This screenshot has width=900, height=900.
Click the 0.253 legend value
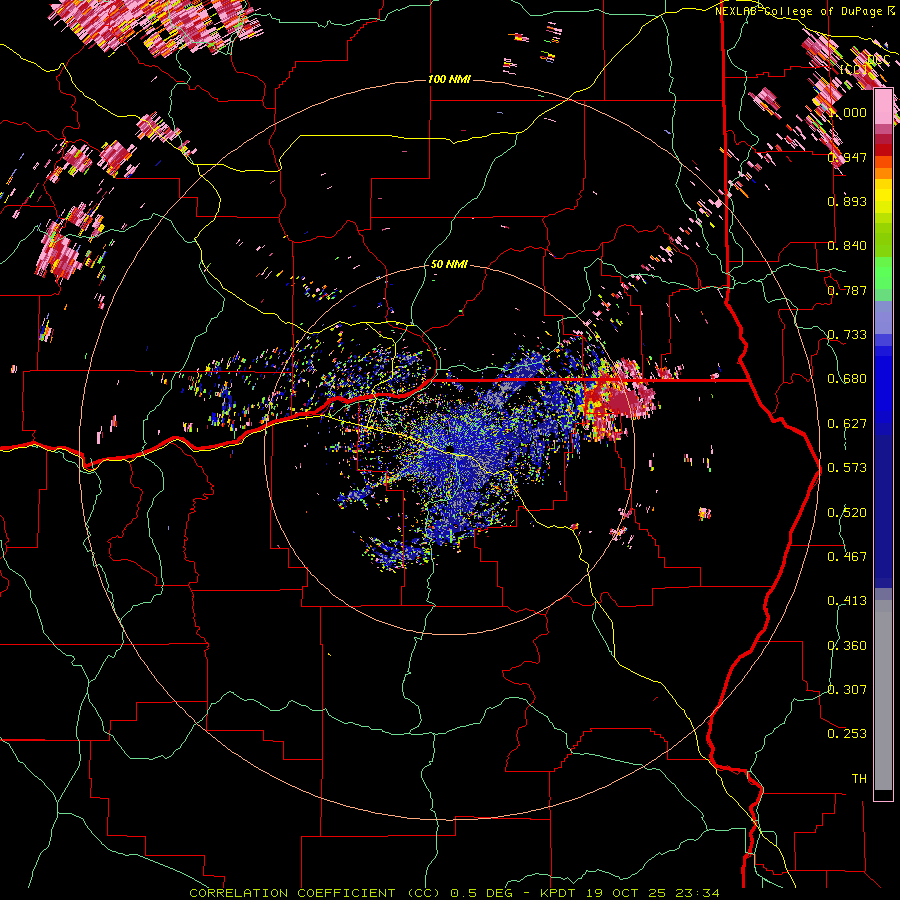847,734
